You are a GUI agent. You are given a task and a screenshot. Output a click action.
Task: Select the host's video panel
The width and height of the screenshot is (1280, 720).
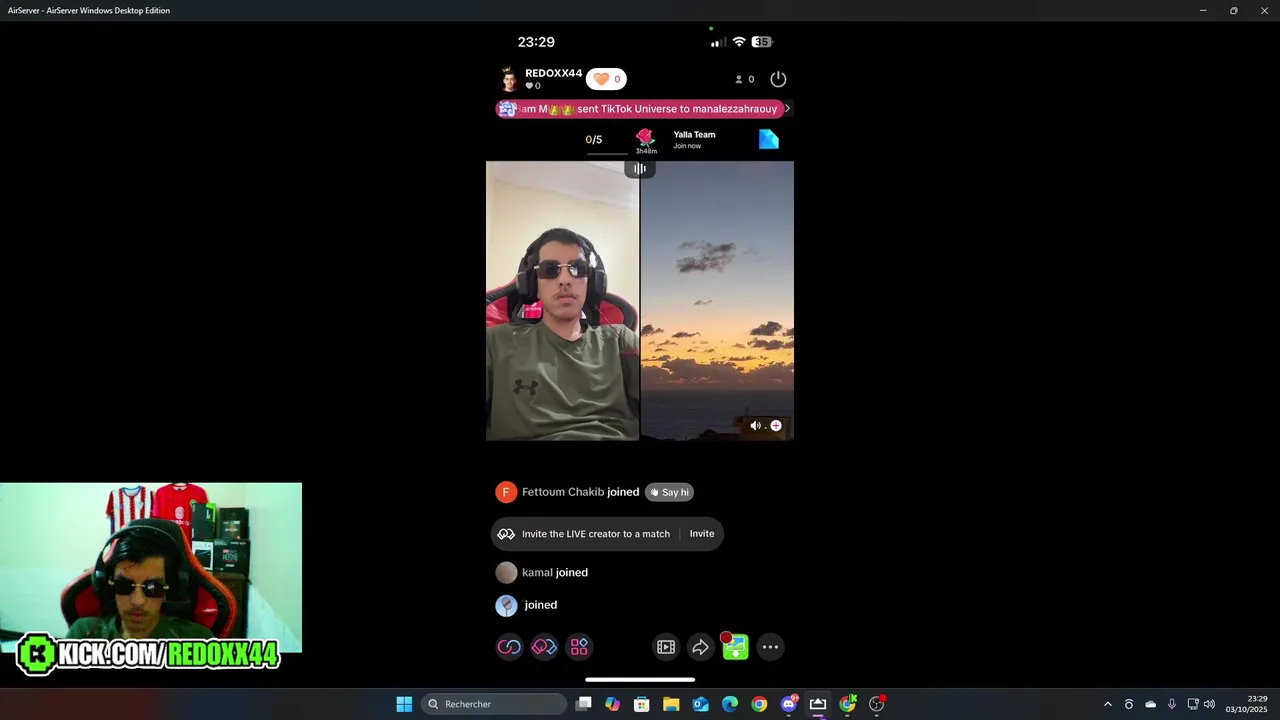point(562,300)
